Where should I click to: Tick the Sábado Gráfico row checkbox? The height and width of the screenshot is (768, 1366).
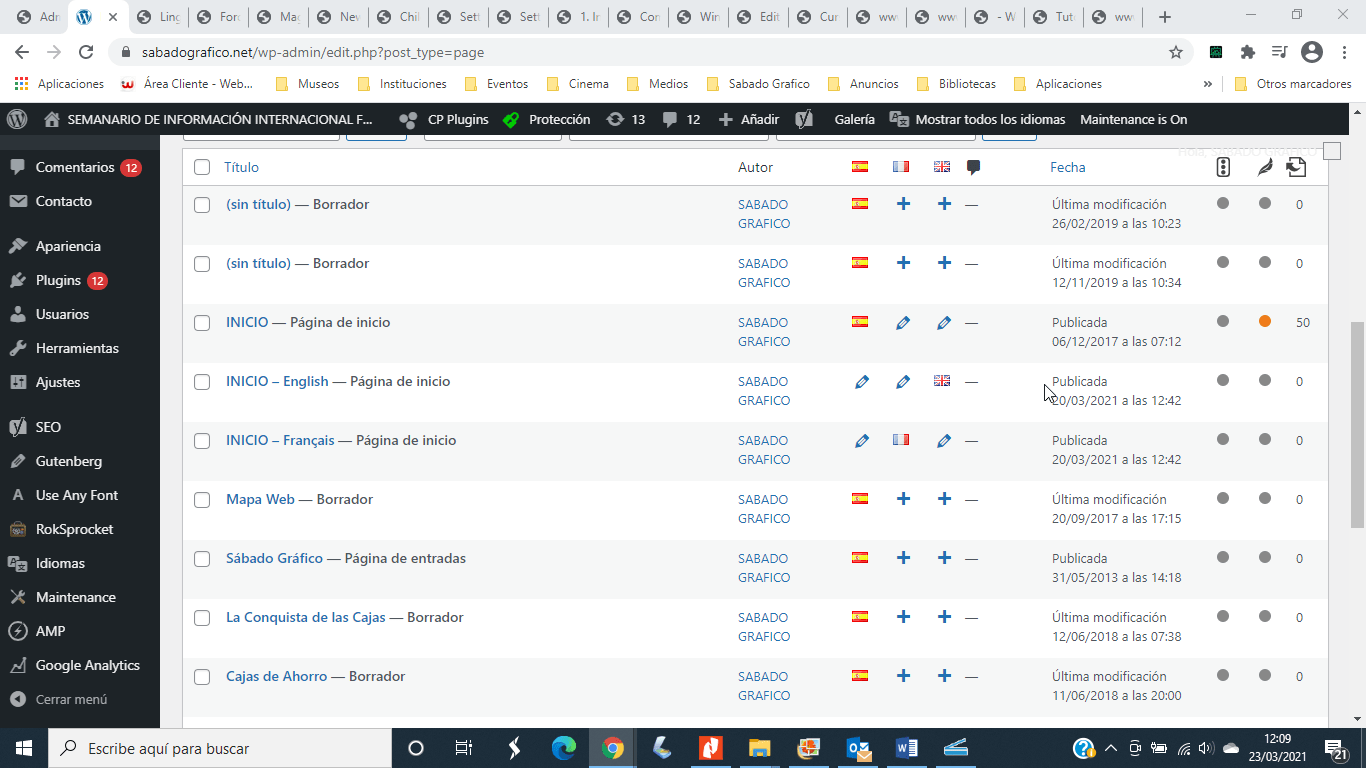pyautogui.click(x=202, y=559)
